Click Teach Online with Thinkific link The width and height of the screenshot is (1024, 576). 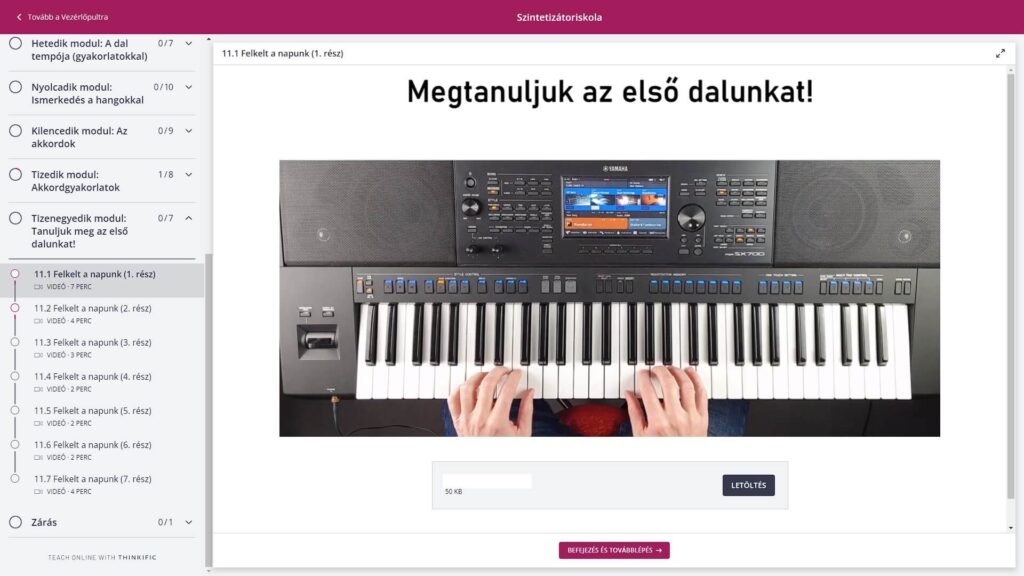(102, 558)
